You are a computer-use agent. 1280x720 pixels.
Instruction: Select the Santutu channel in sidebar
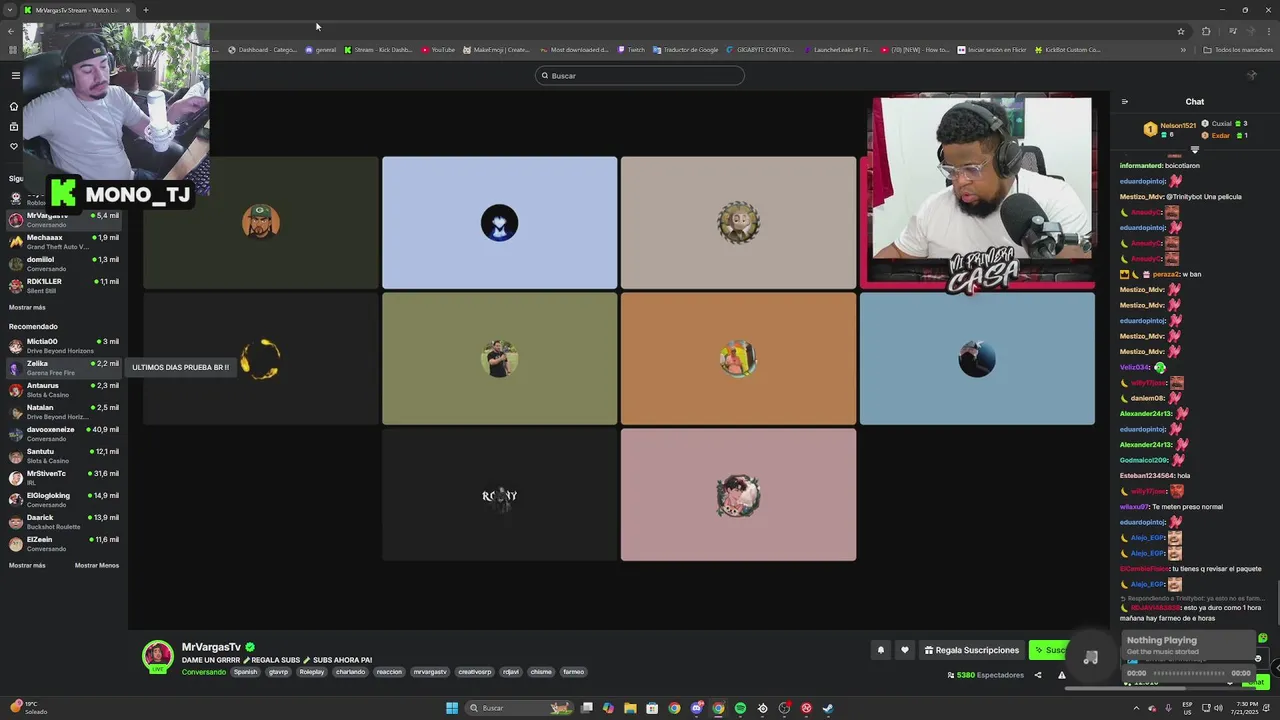pos(64,455)
